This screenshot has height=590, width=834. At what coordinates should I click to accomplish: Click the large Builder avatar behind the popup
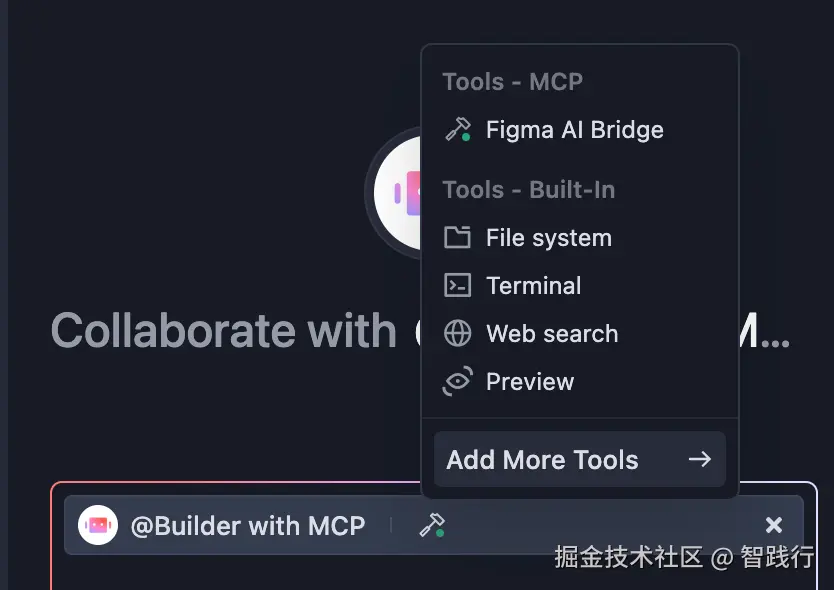point(398,193)
